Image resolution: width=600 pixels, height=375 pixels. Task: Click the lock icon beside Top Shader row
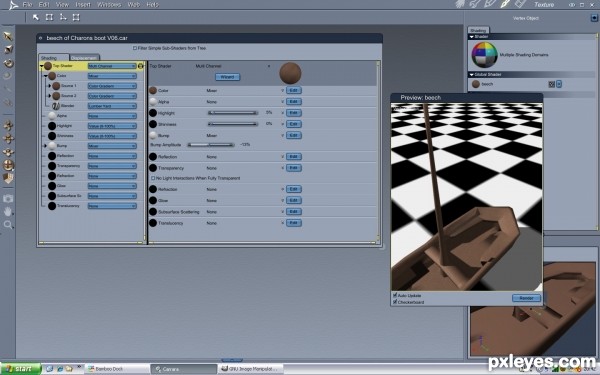pyautogui.click(x=140, y=66)
